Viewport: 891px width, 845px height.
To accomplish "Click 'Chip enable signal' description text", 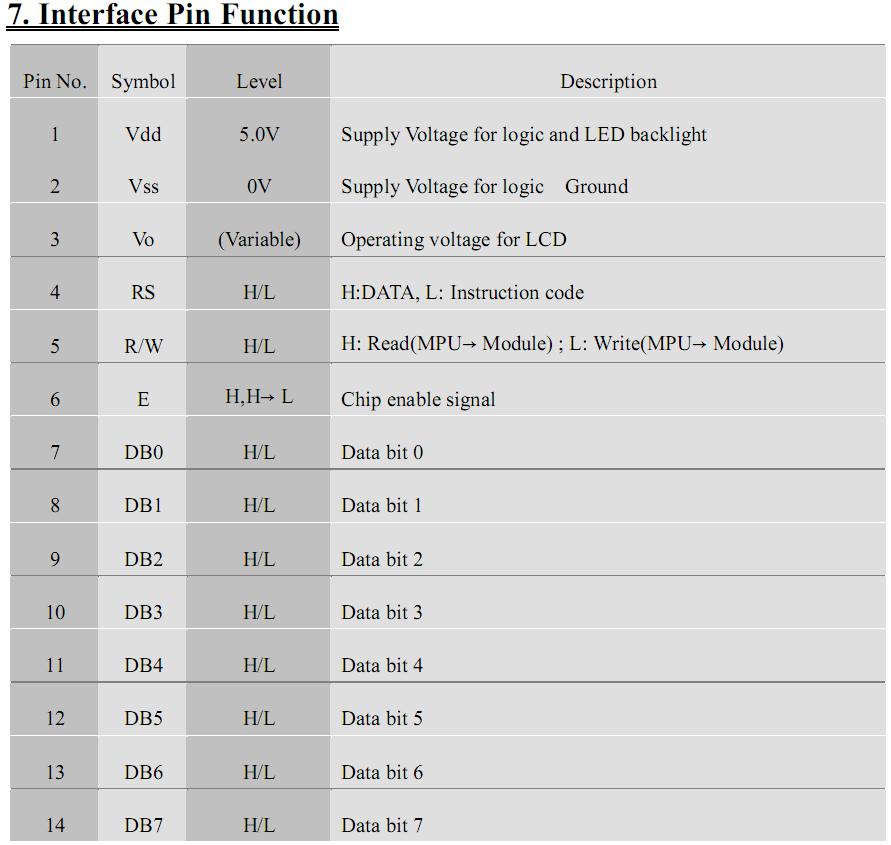I will [418, 399].
